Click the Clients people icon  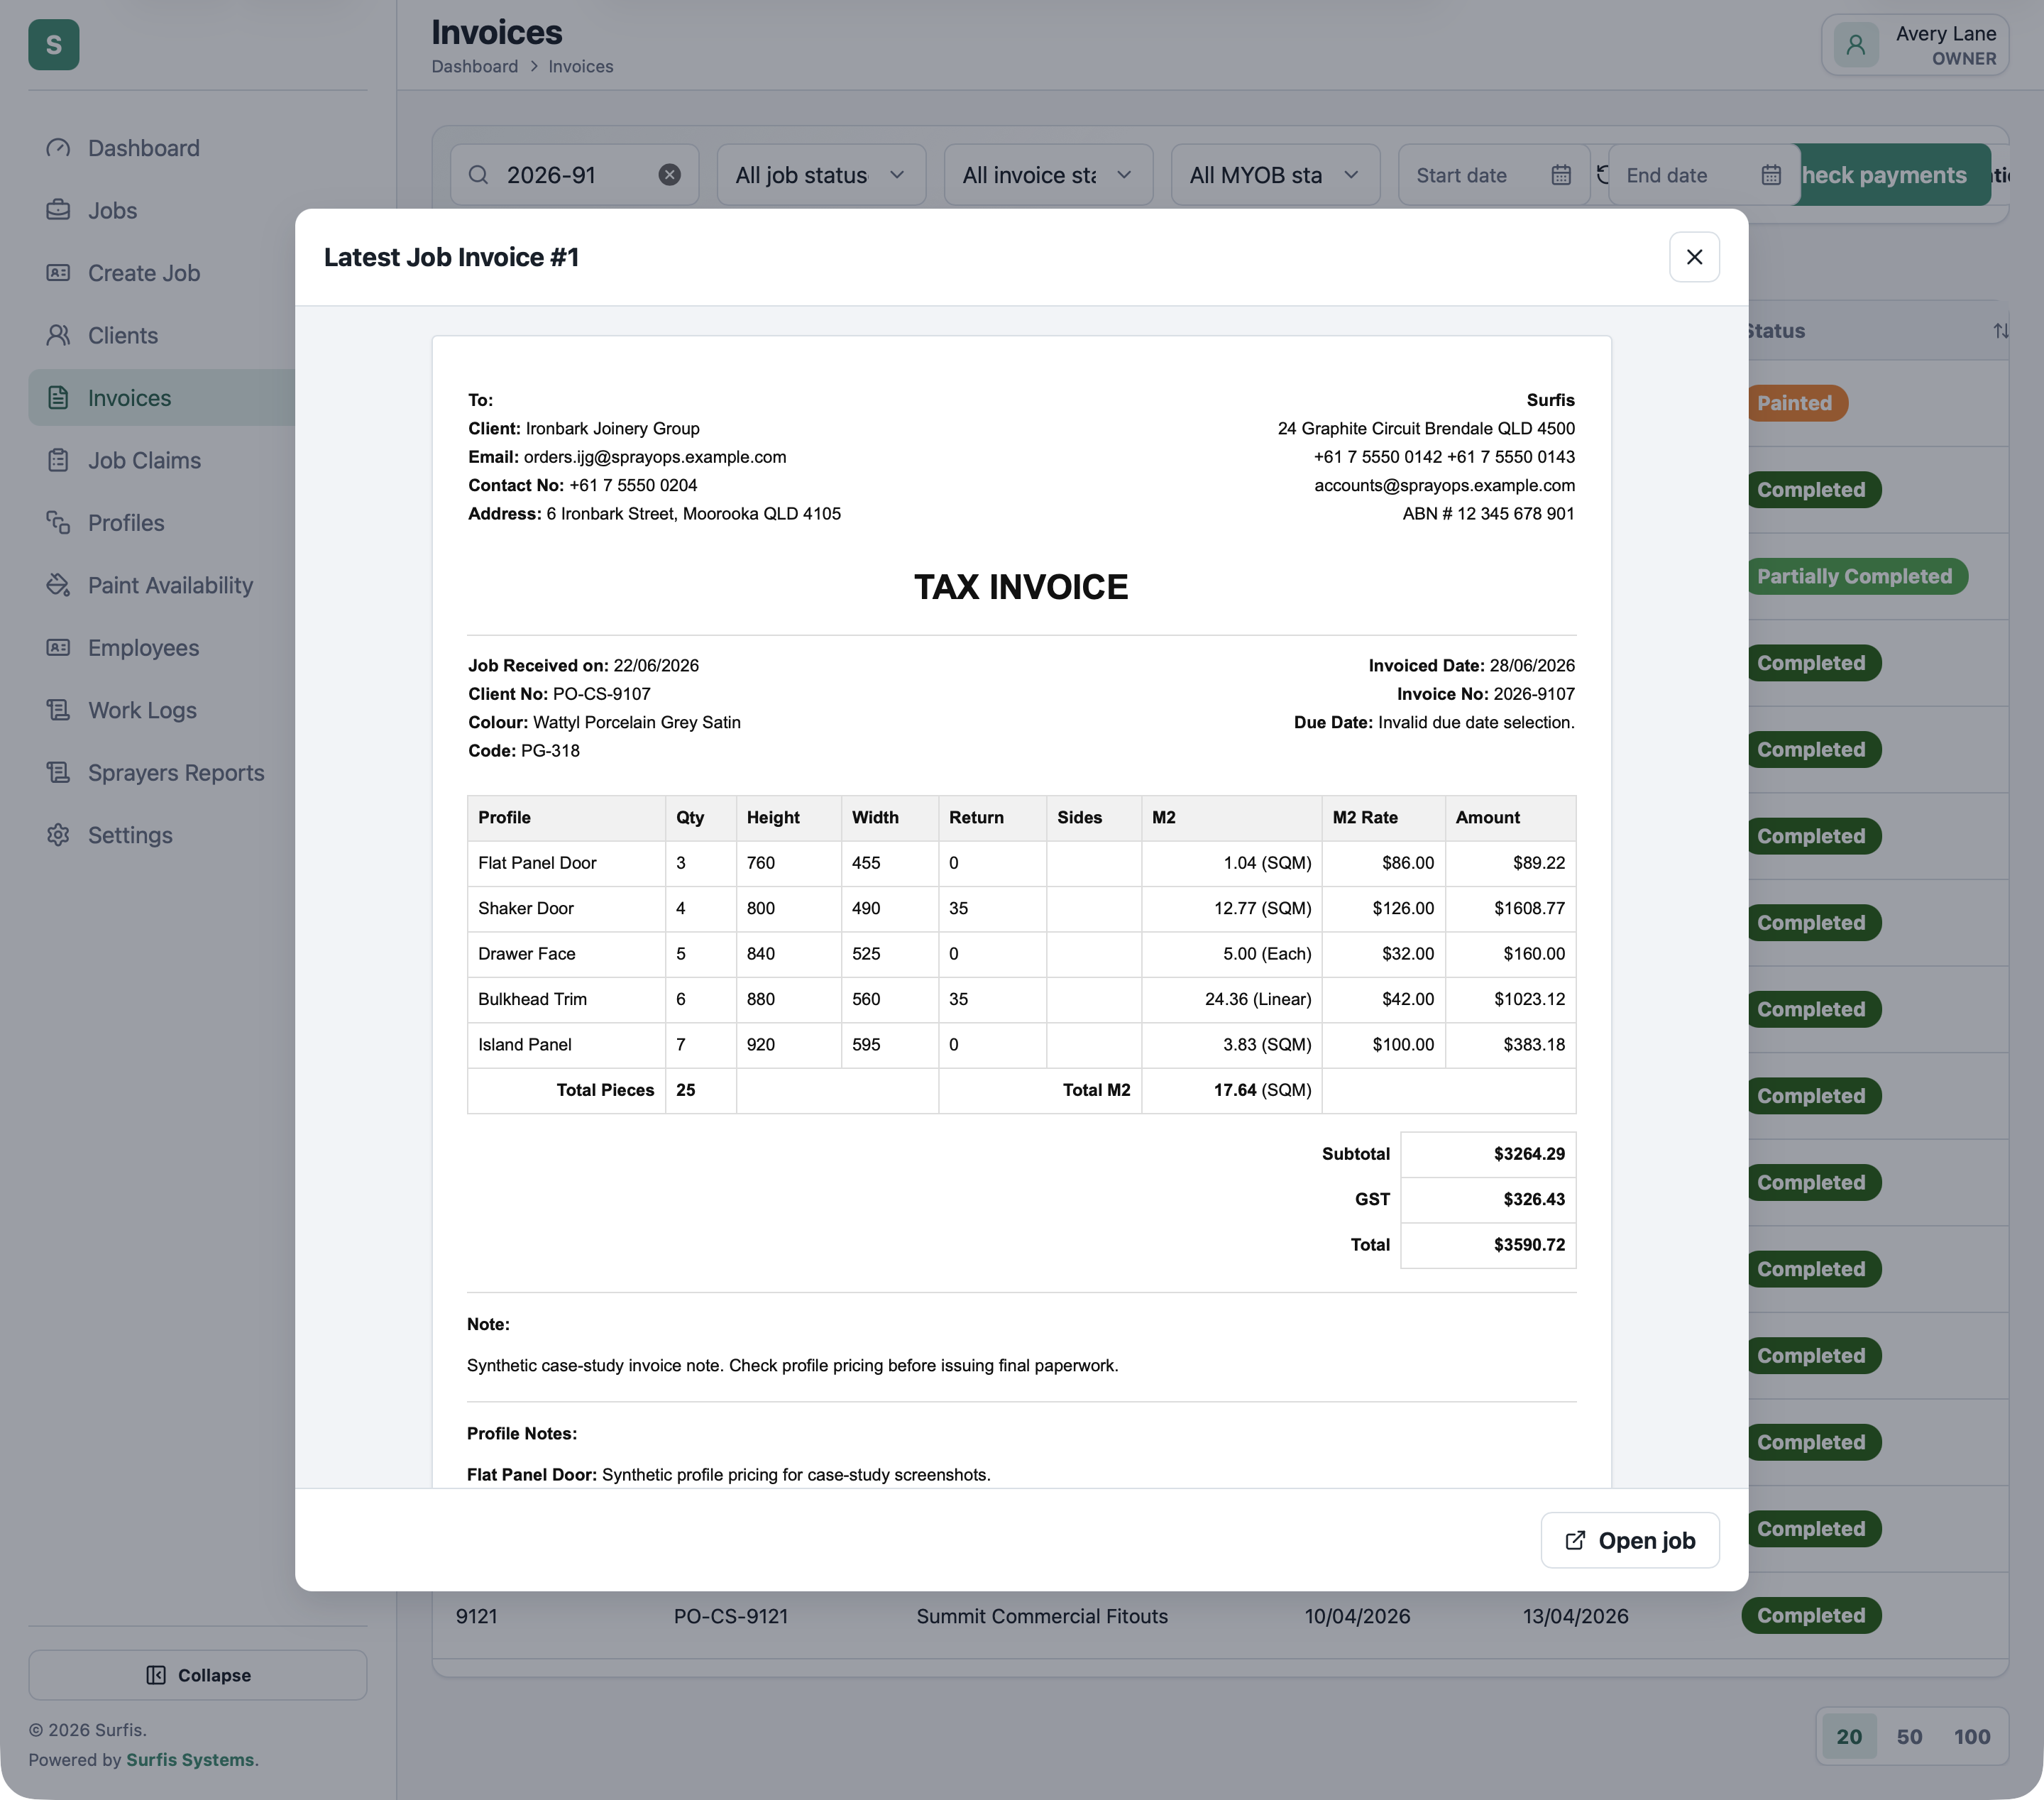(58, 335)
